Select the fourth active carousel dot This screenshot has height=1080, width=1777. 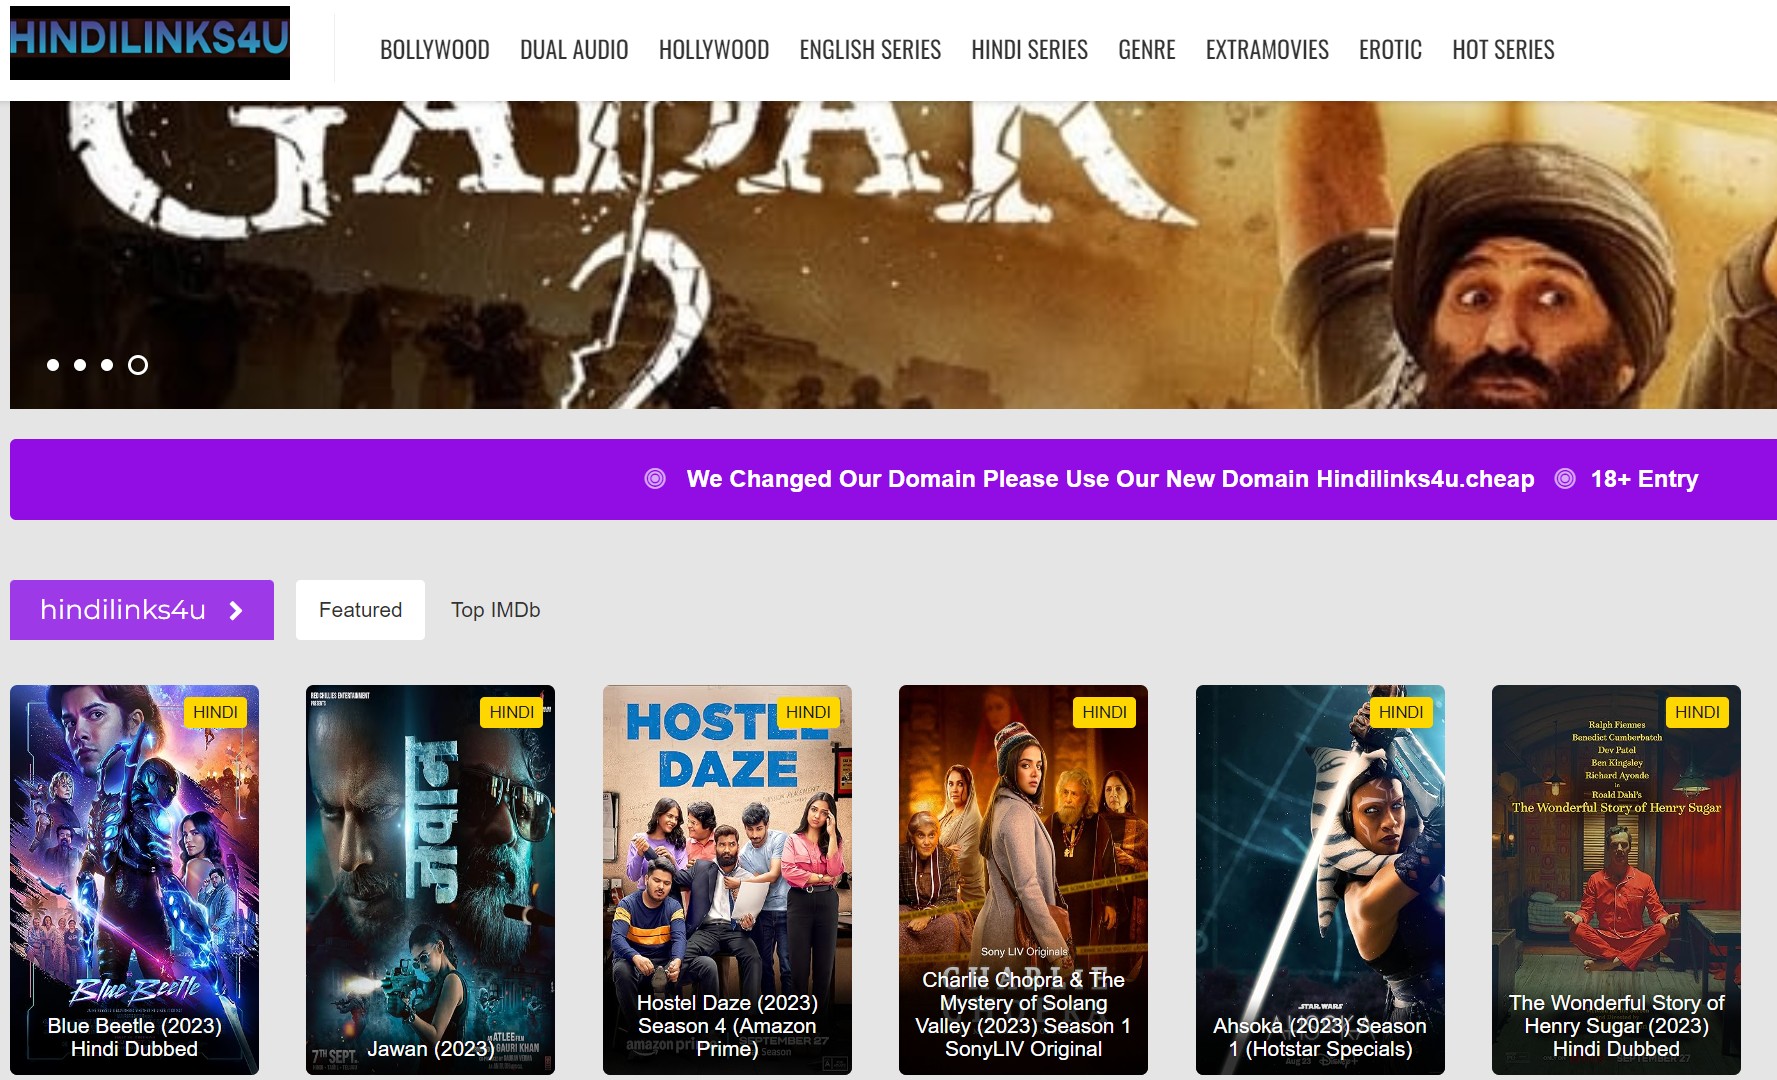coord(138,365)
